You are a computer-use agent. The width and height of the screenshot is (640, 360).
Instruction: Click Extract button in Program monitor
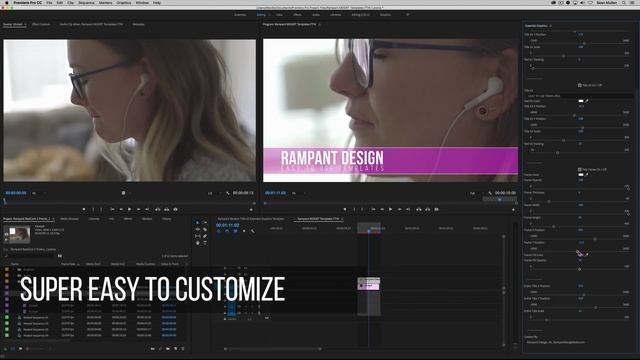[427, 209]
